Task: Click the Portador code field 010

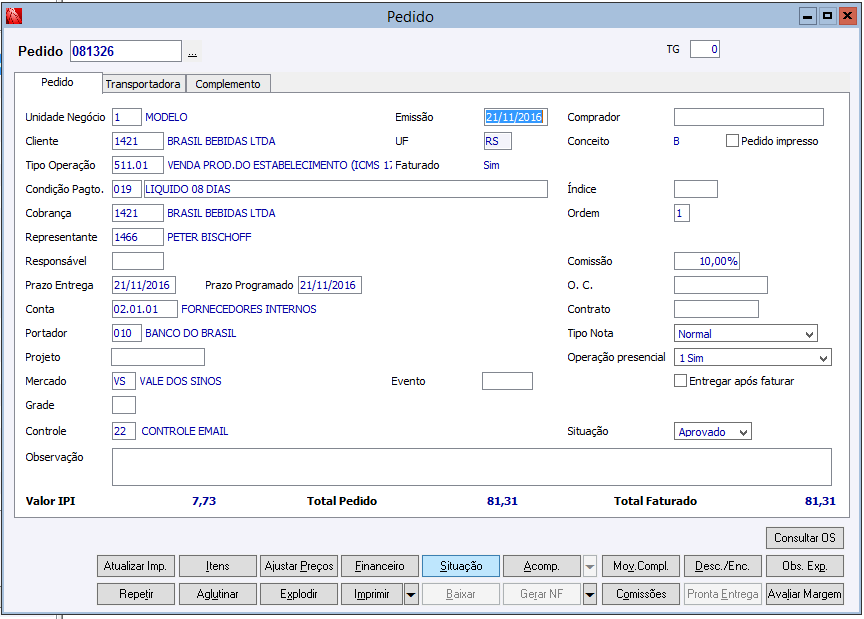Action: pos(127,333)
